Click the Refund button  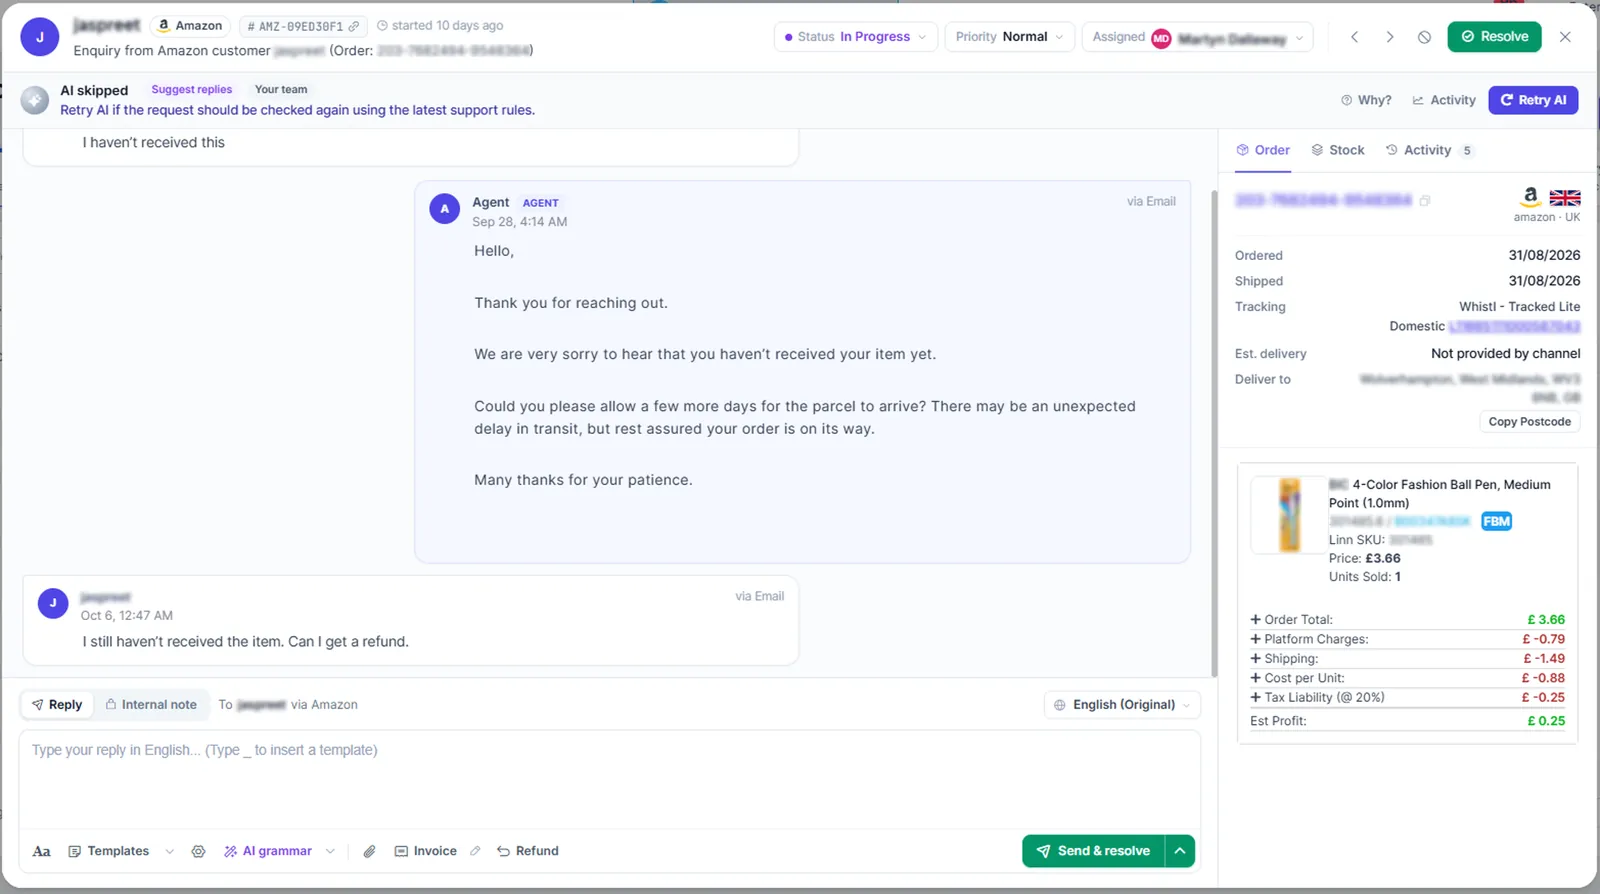tap(528, 851)
